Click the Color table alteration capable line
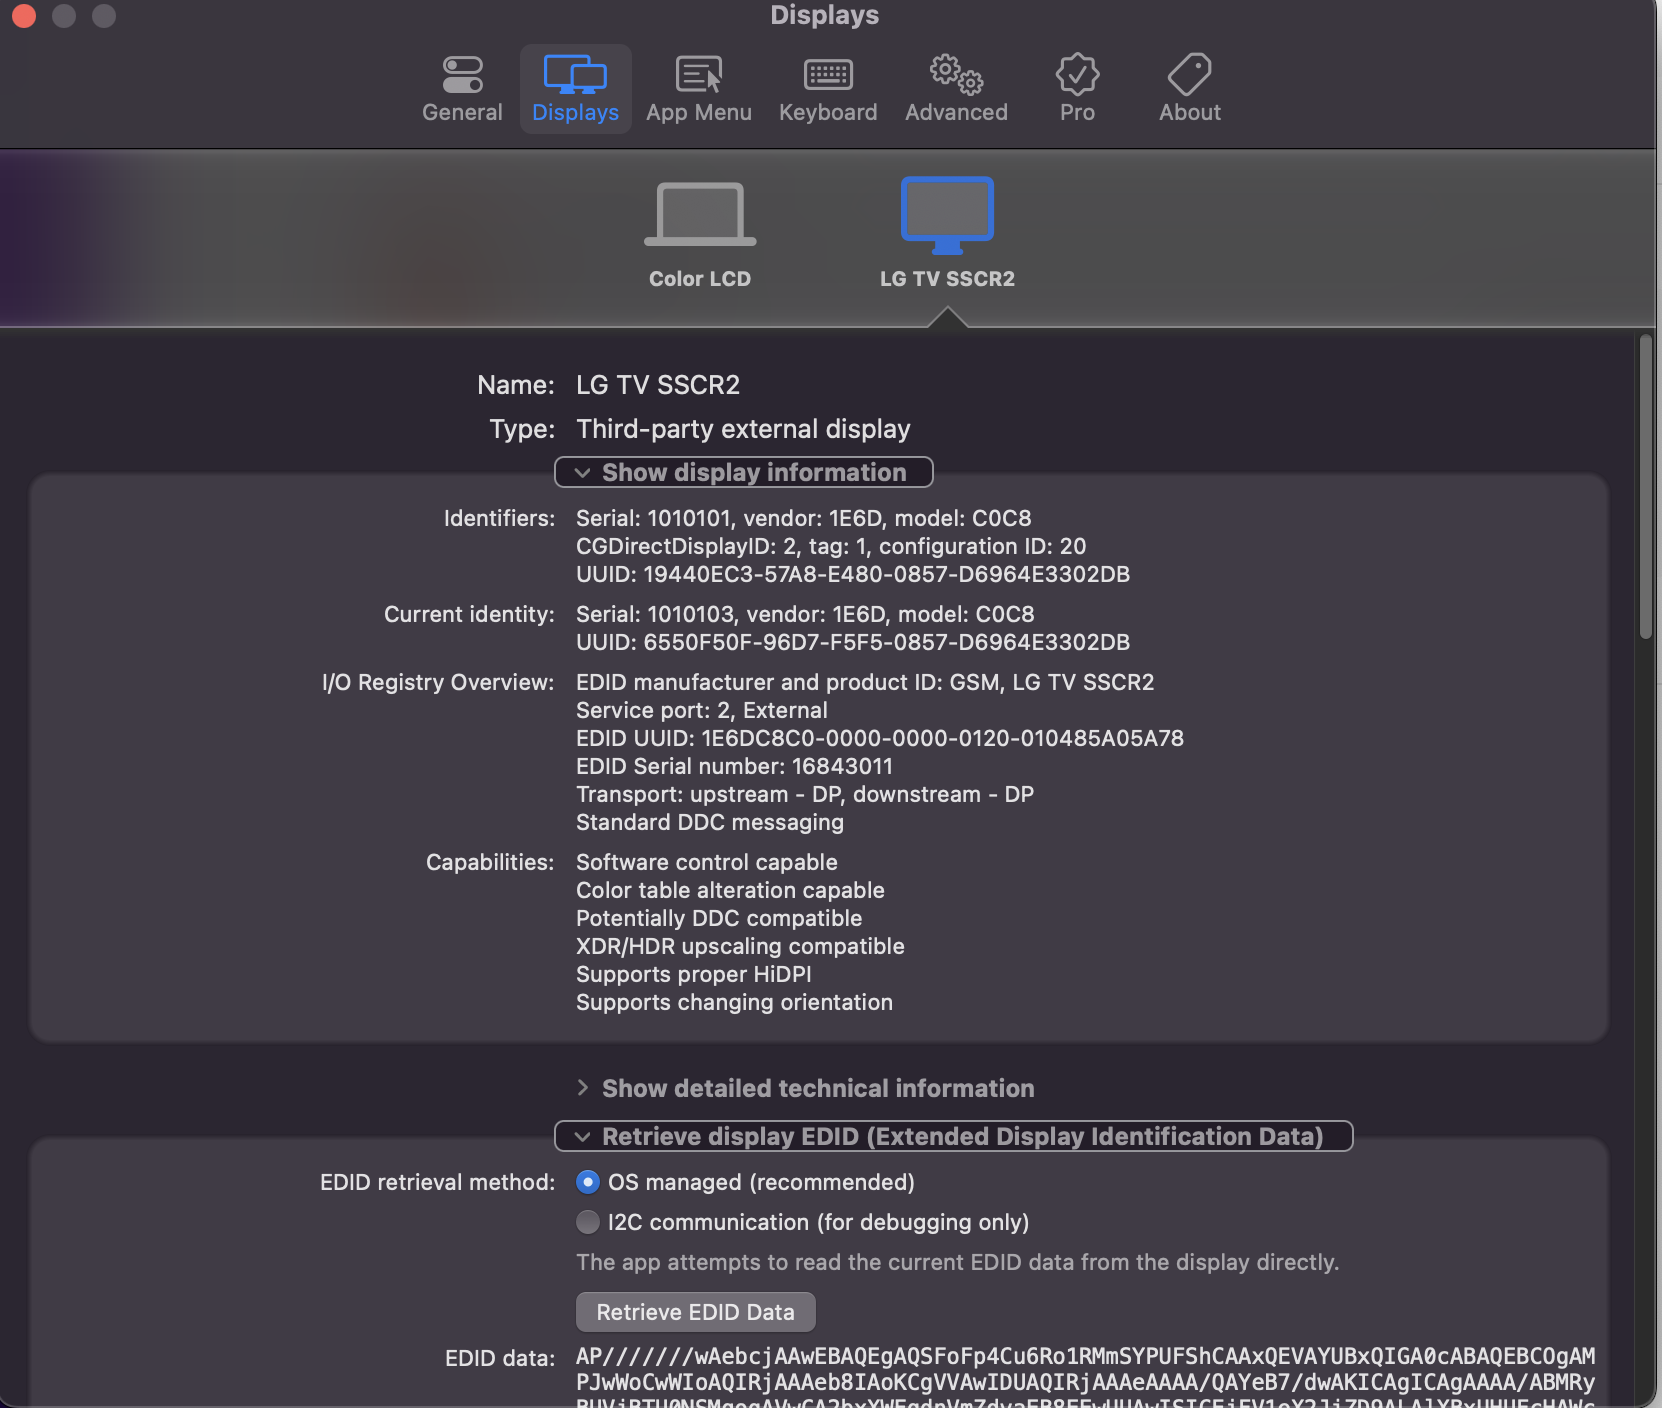The width and height of the screenshot is (1662, 1408). point(730,890)
